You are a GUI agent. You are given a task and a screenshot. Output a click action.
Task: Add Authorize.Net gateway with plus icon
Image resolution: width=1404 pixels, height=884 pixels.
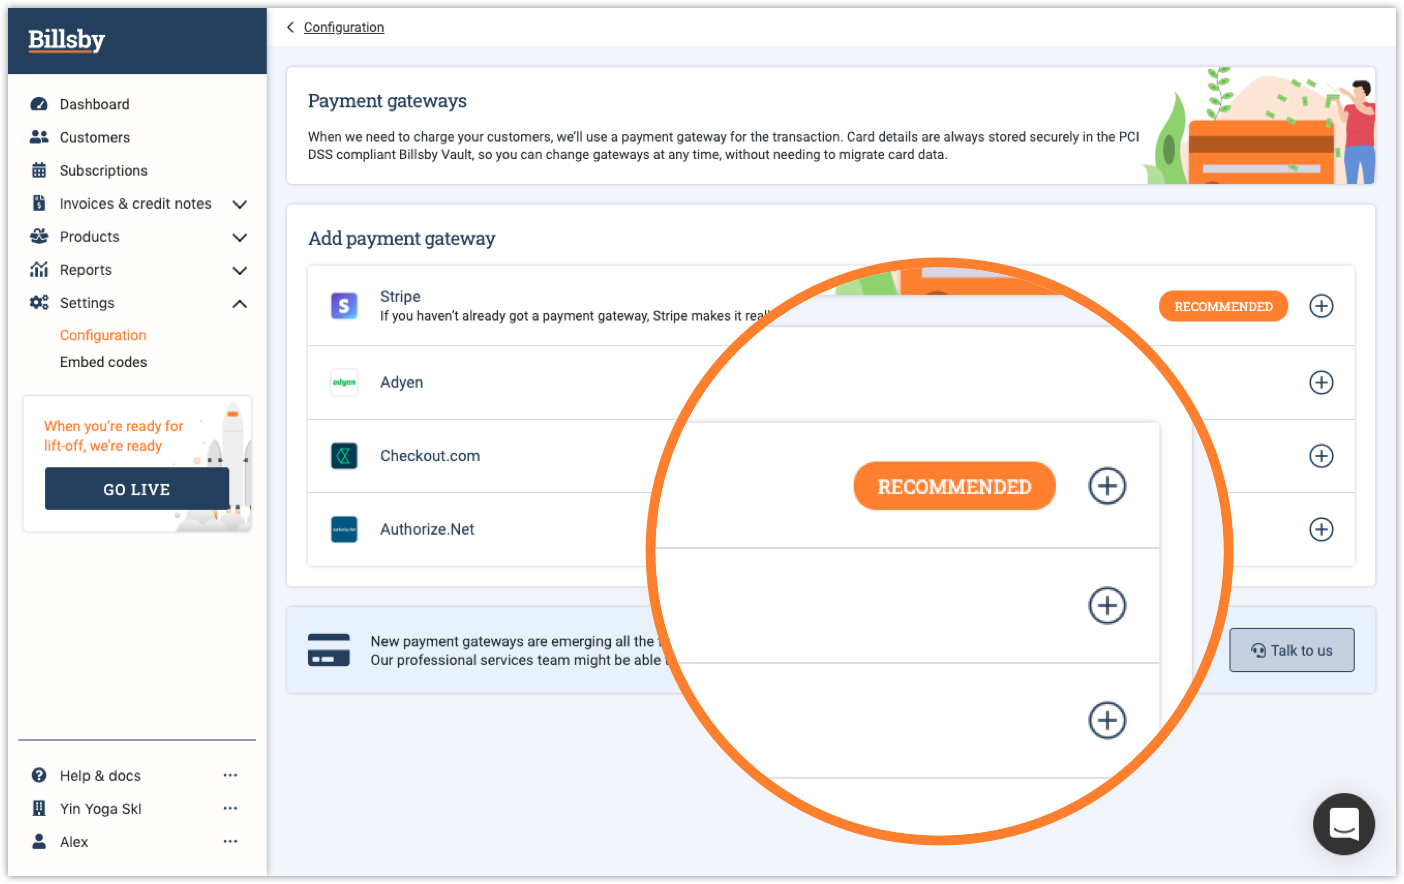click(x=1321, y=529)
